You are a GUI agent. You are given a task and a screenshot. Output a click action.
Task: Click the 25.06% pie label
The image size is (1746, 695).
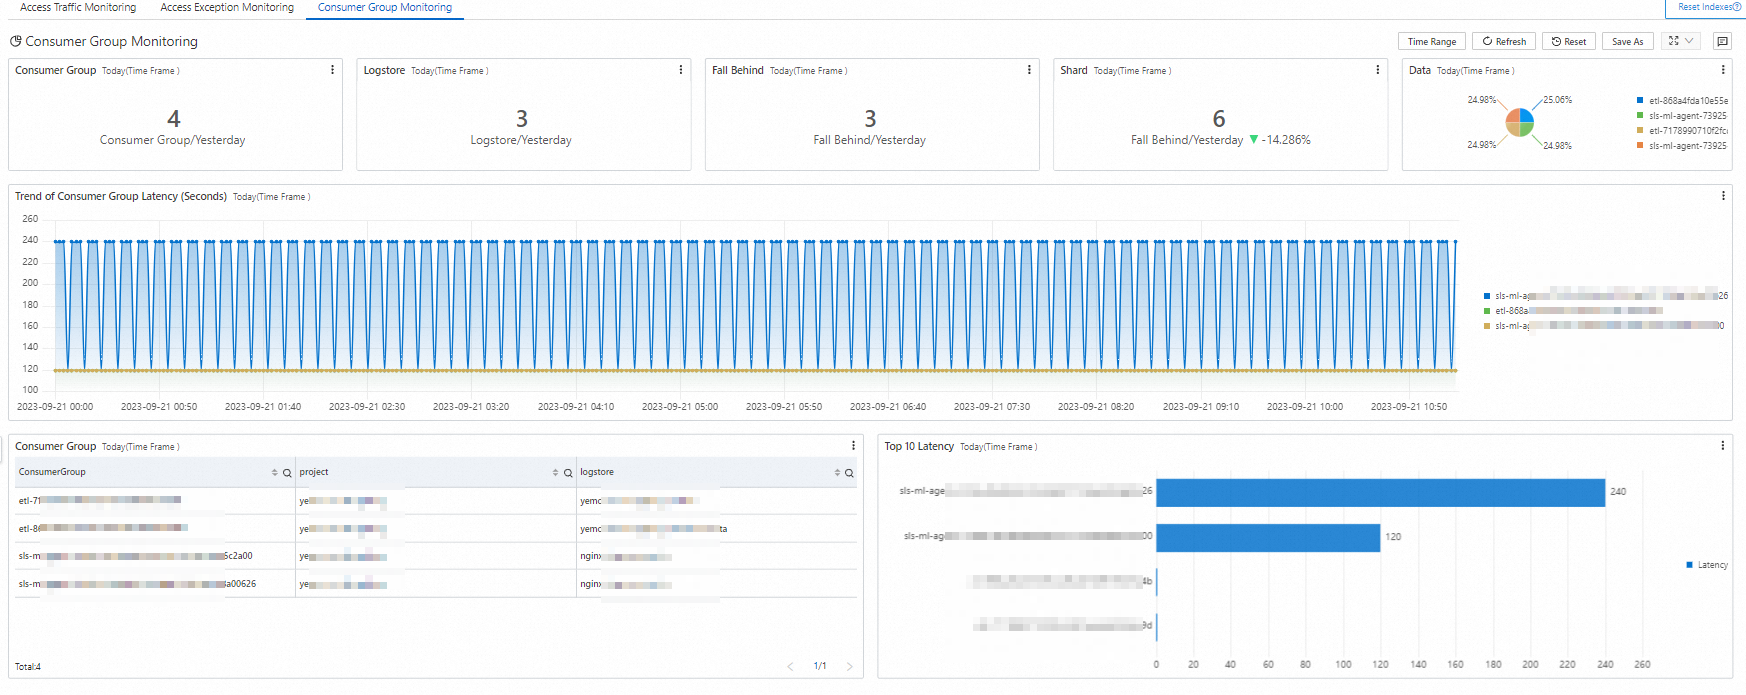pyautogui.click(x=1557, y=100)
